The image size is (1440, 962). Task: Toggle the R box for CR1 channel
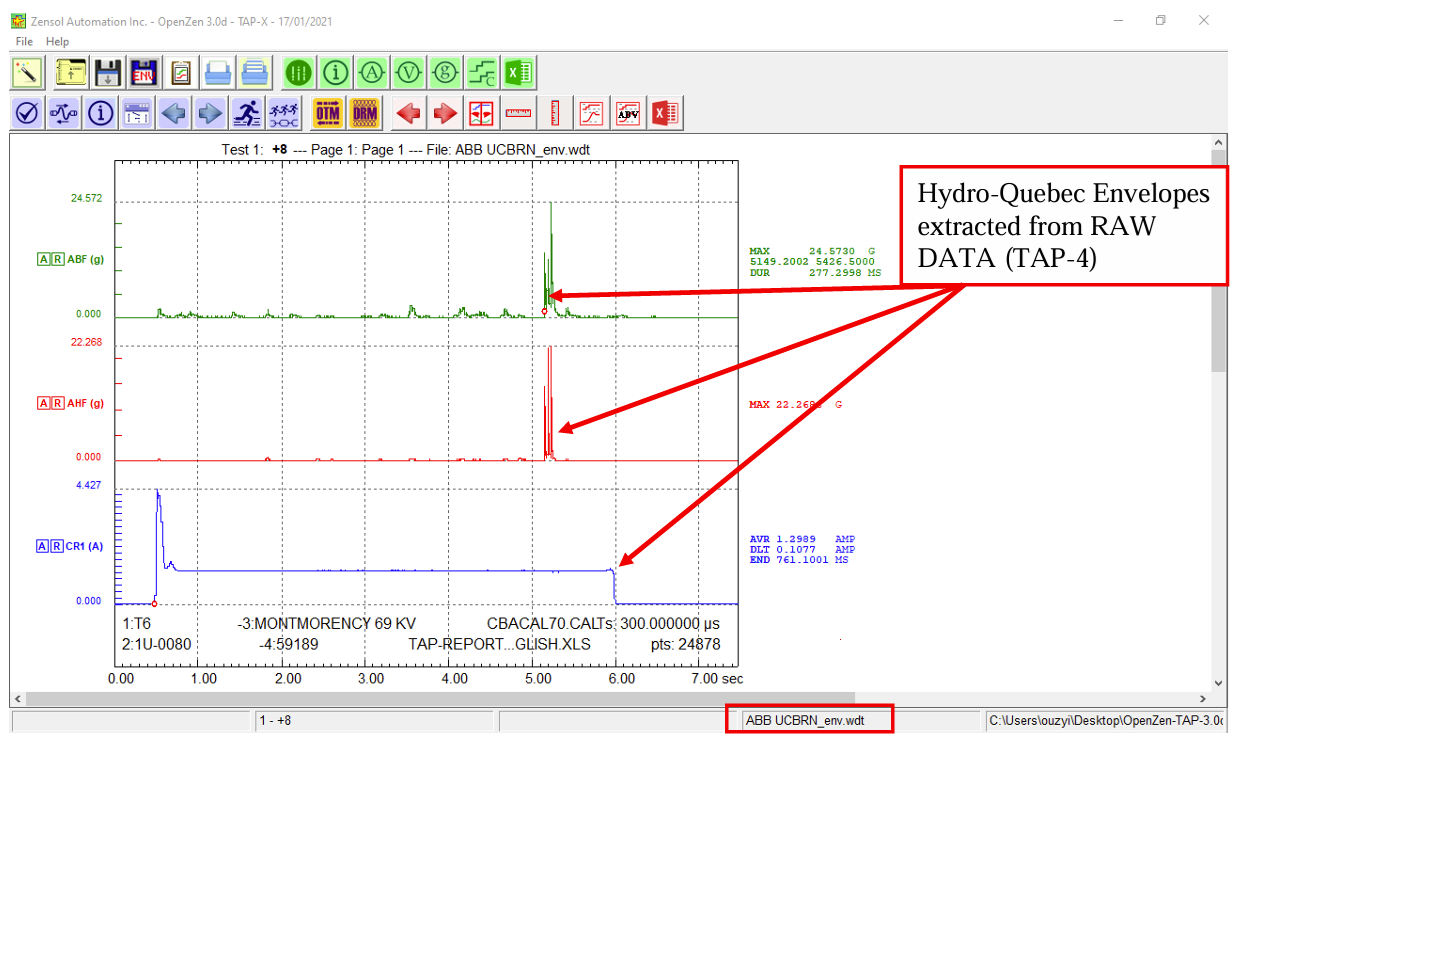tap(57, 547)
